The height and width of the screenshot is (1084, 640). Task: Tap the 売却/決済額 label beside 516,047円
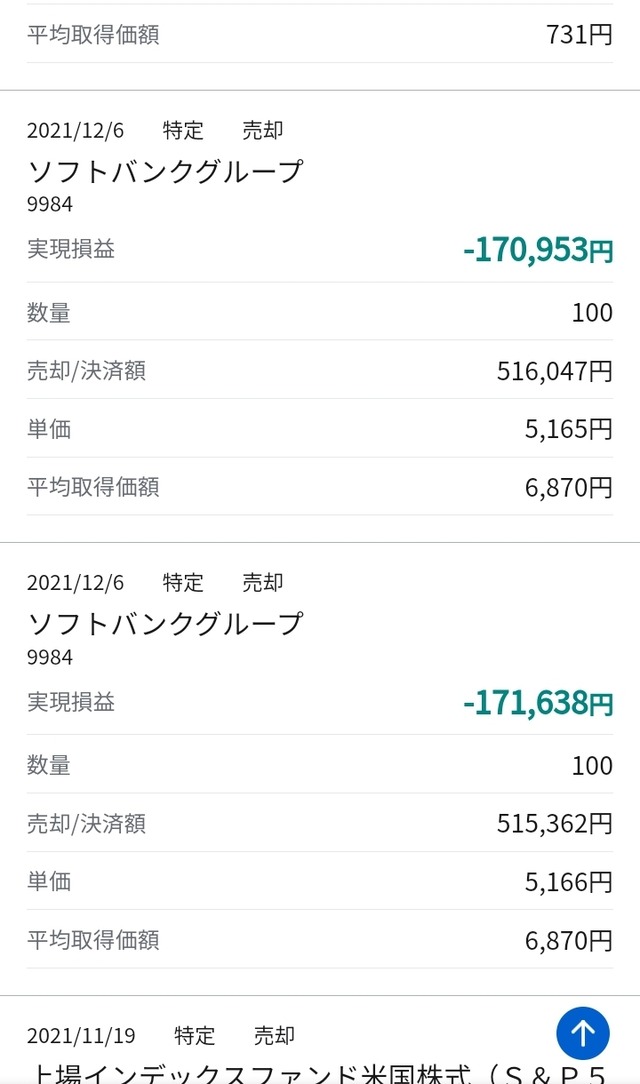click(x=86, y=371)
